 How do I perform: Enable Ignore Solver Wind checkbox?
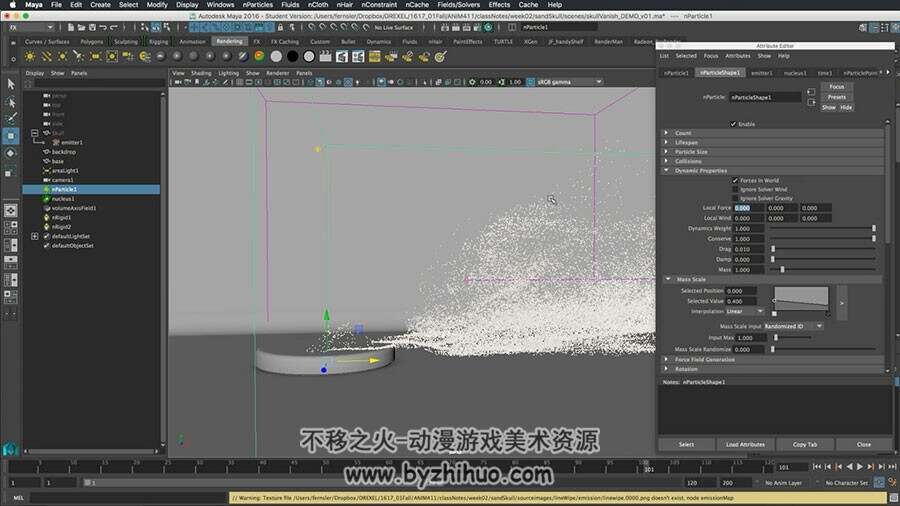click(735, 189)
